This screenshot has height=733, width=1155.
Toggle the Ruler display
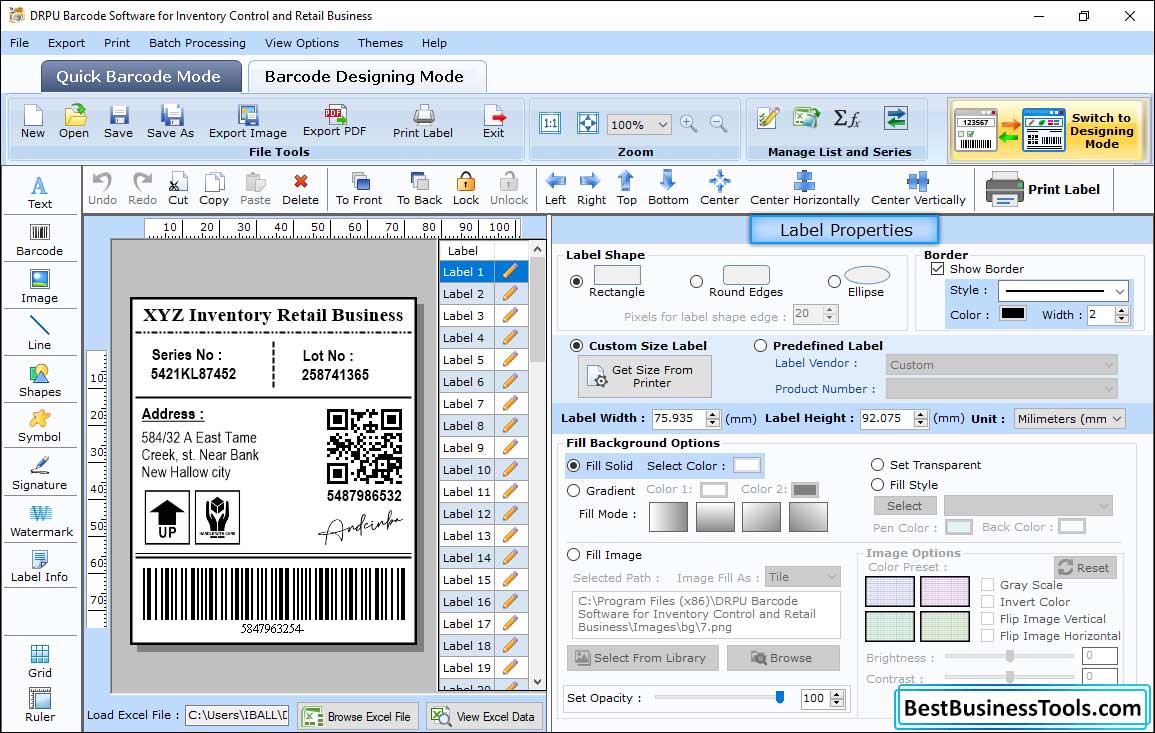tap(40, 705)
